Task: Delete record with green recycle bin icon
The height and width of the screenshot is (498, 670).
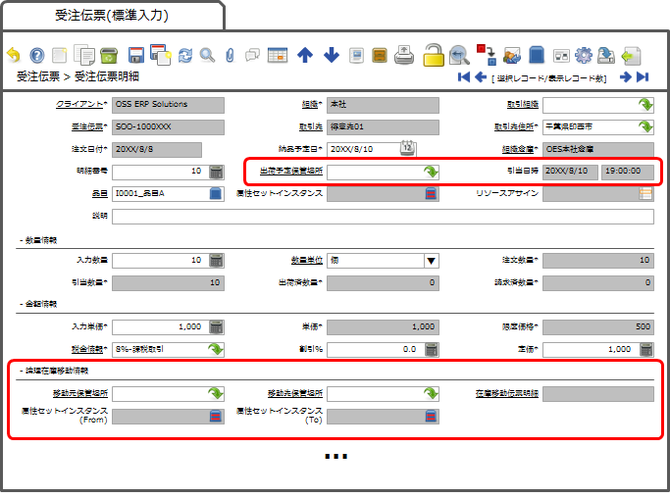Action: 109,56
